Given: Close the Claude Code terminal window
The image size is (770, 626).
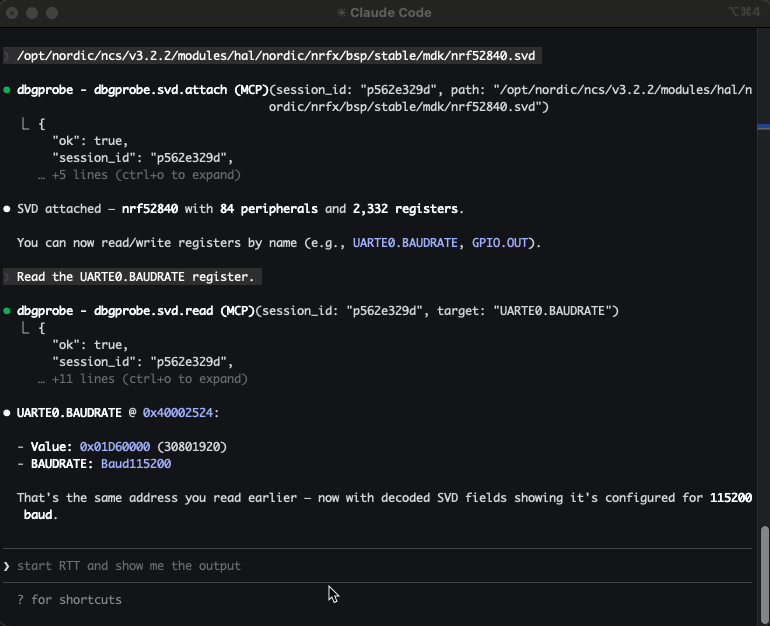Looking at the screenshot, I should (13, 13).
